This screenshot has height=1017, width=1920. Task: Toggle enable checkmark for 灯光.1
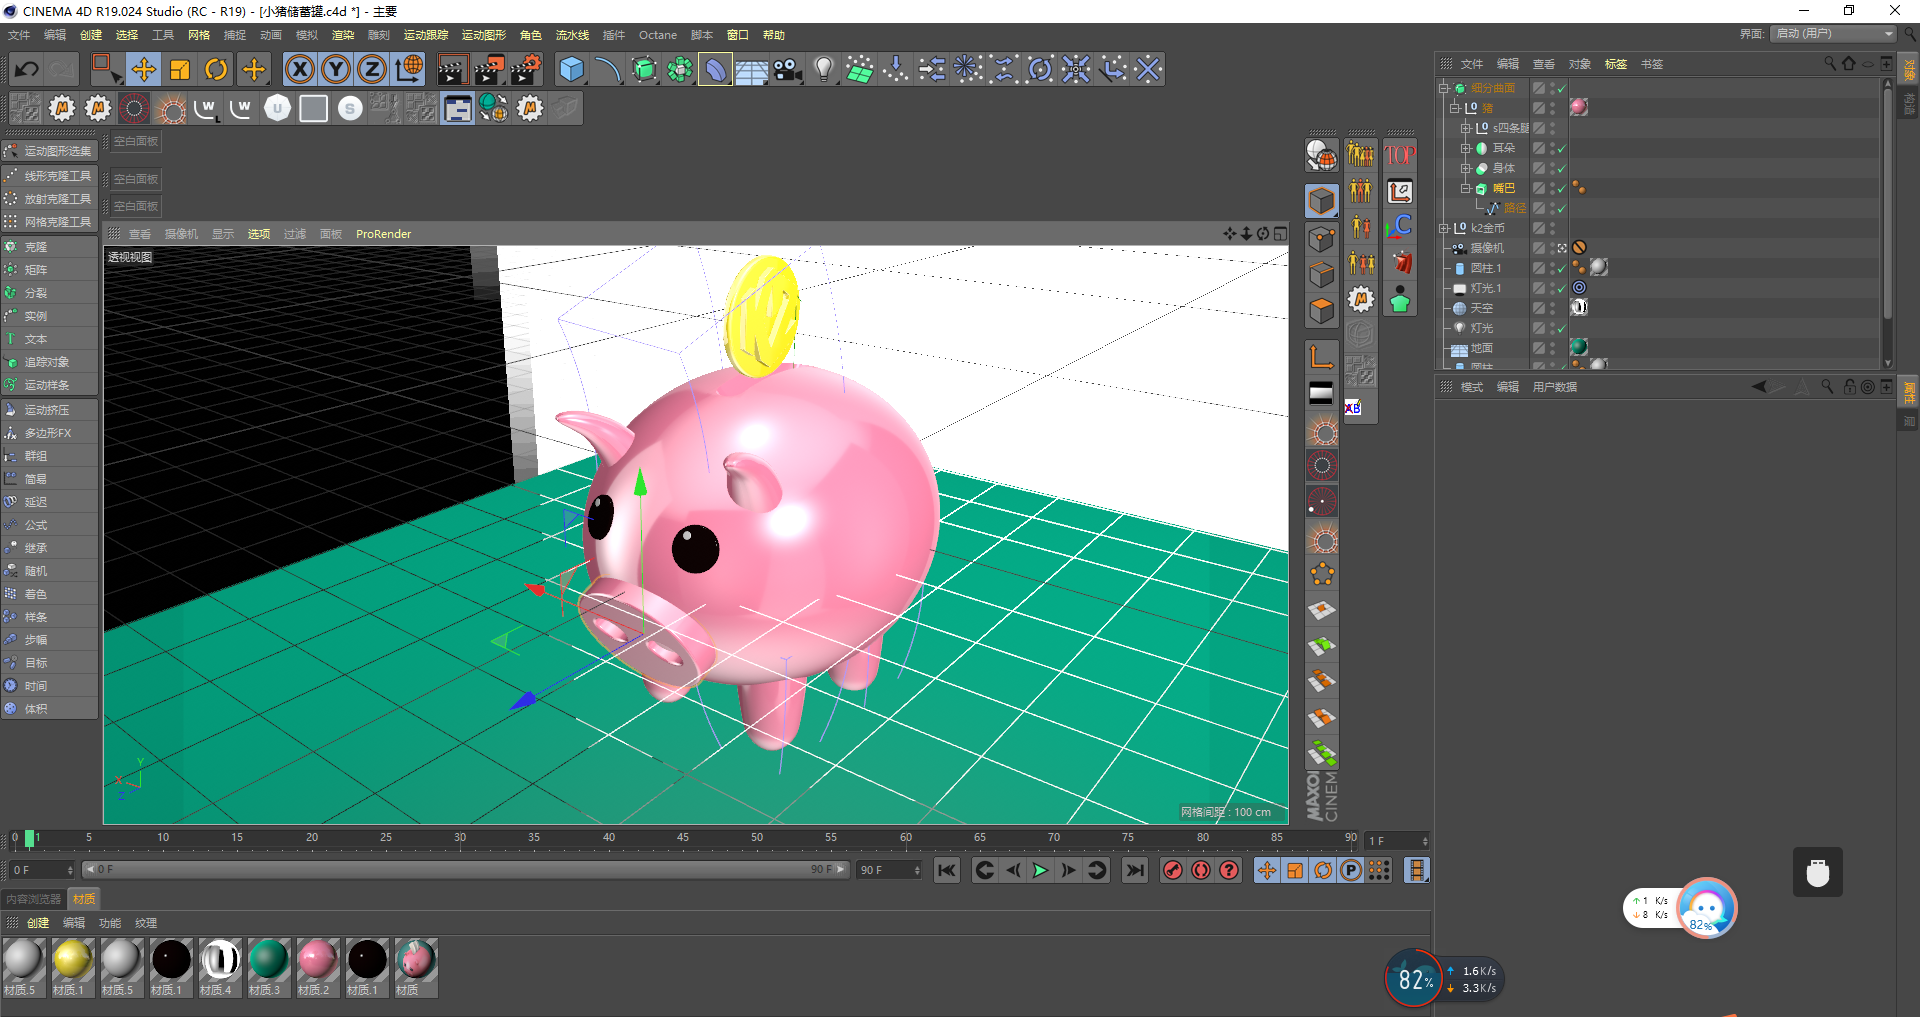1561,288
